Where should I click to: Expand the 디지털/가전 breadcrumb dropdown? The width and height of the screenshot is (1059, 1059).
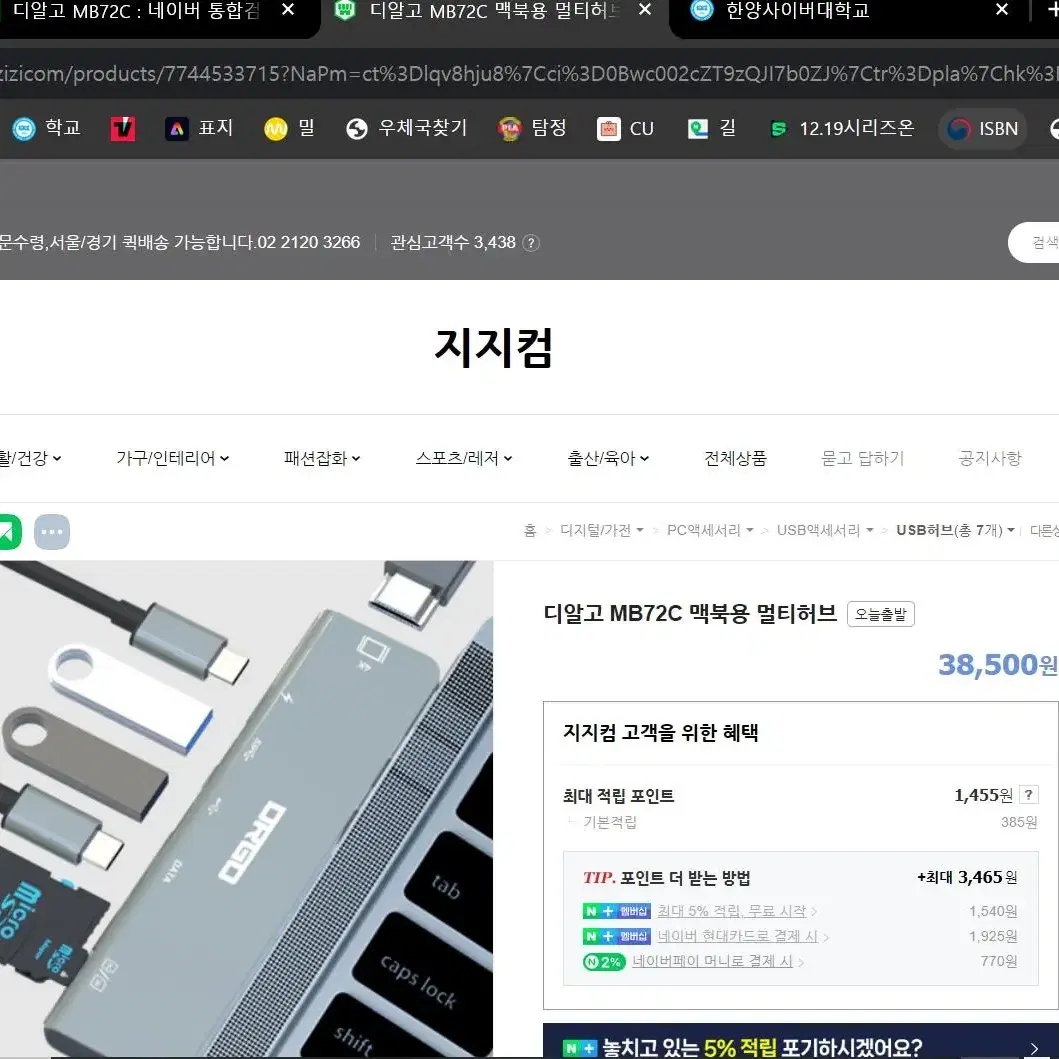[x=602, y=530]
